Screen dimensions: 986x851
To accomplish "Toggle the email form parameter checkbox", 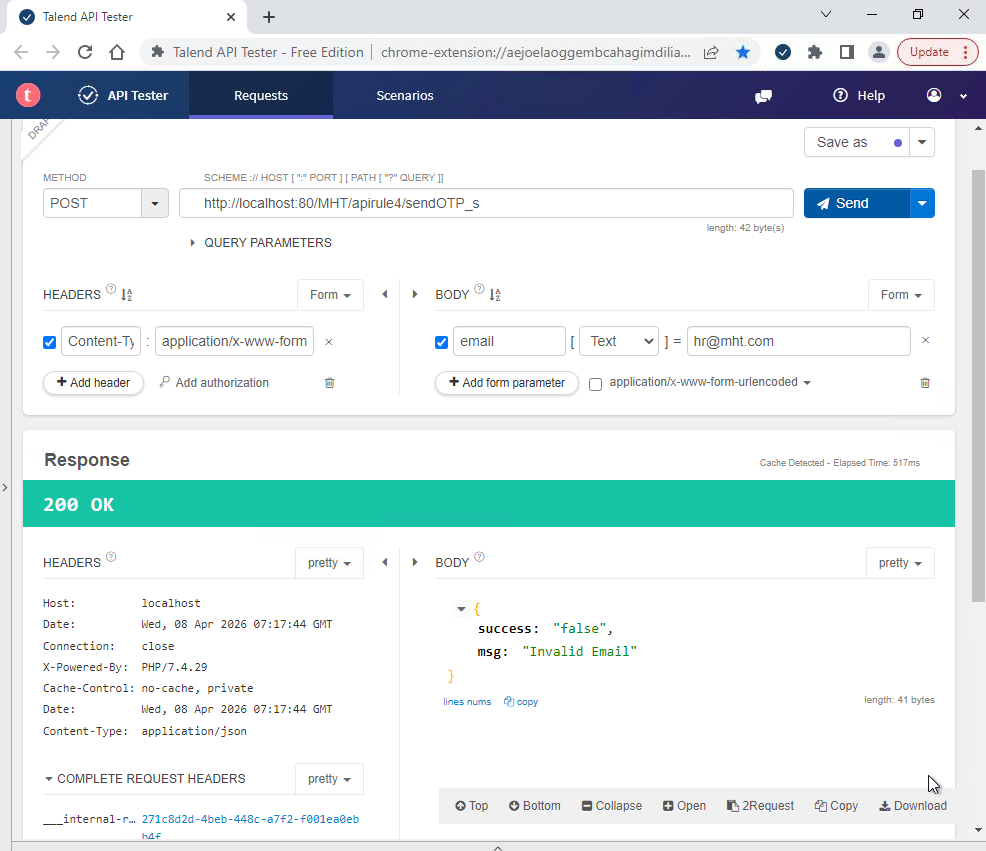I will click(x=441, y=342).
